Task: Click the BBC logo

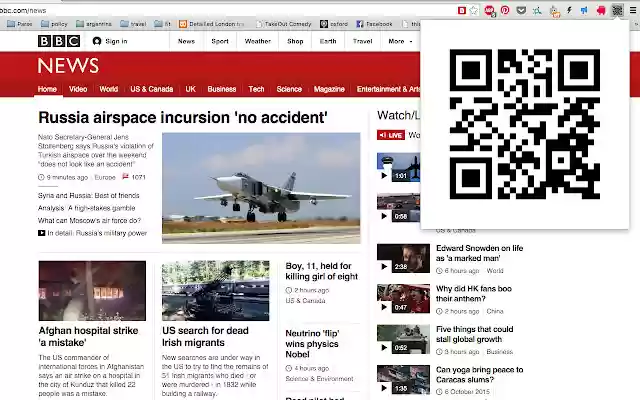Action: [x=59, y=41]
